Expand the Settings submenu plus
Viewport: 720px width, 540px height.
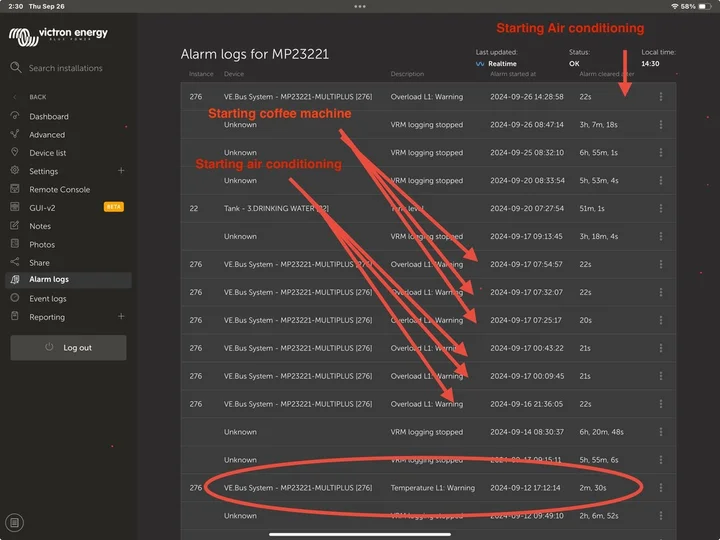121,170
